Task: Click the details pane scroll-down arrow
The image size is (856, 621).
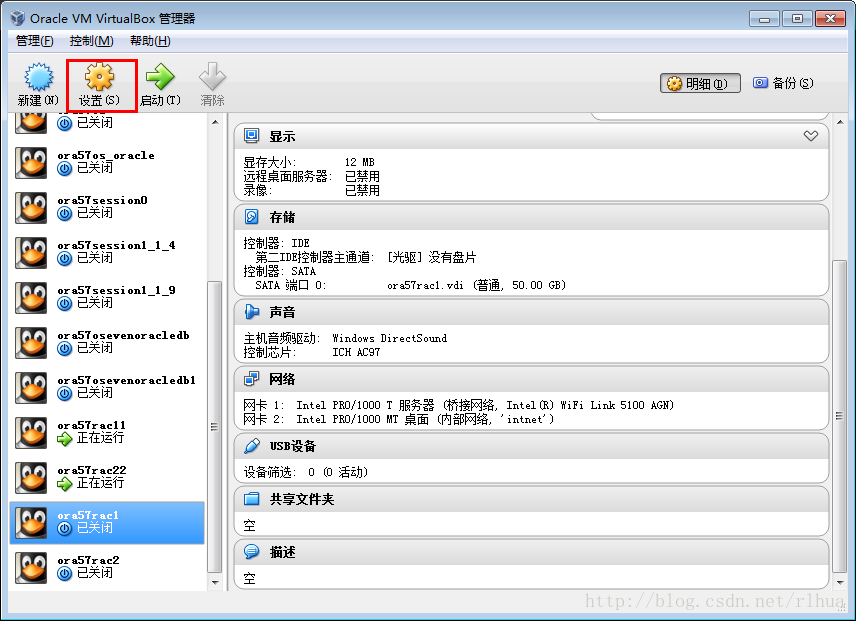Action: pyautogui.click(x=840, y=582)
